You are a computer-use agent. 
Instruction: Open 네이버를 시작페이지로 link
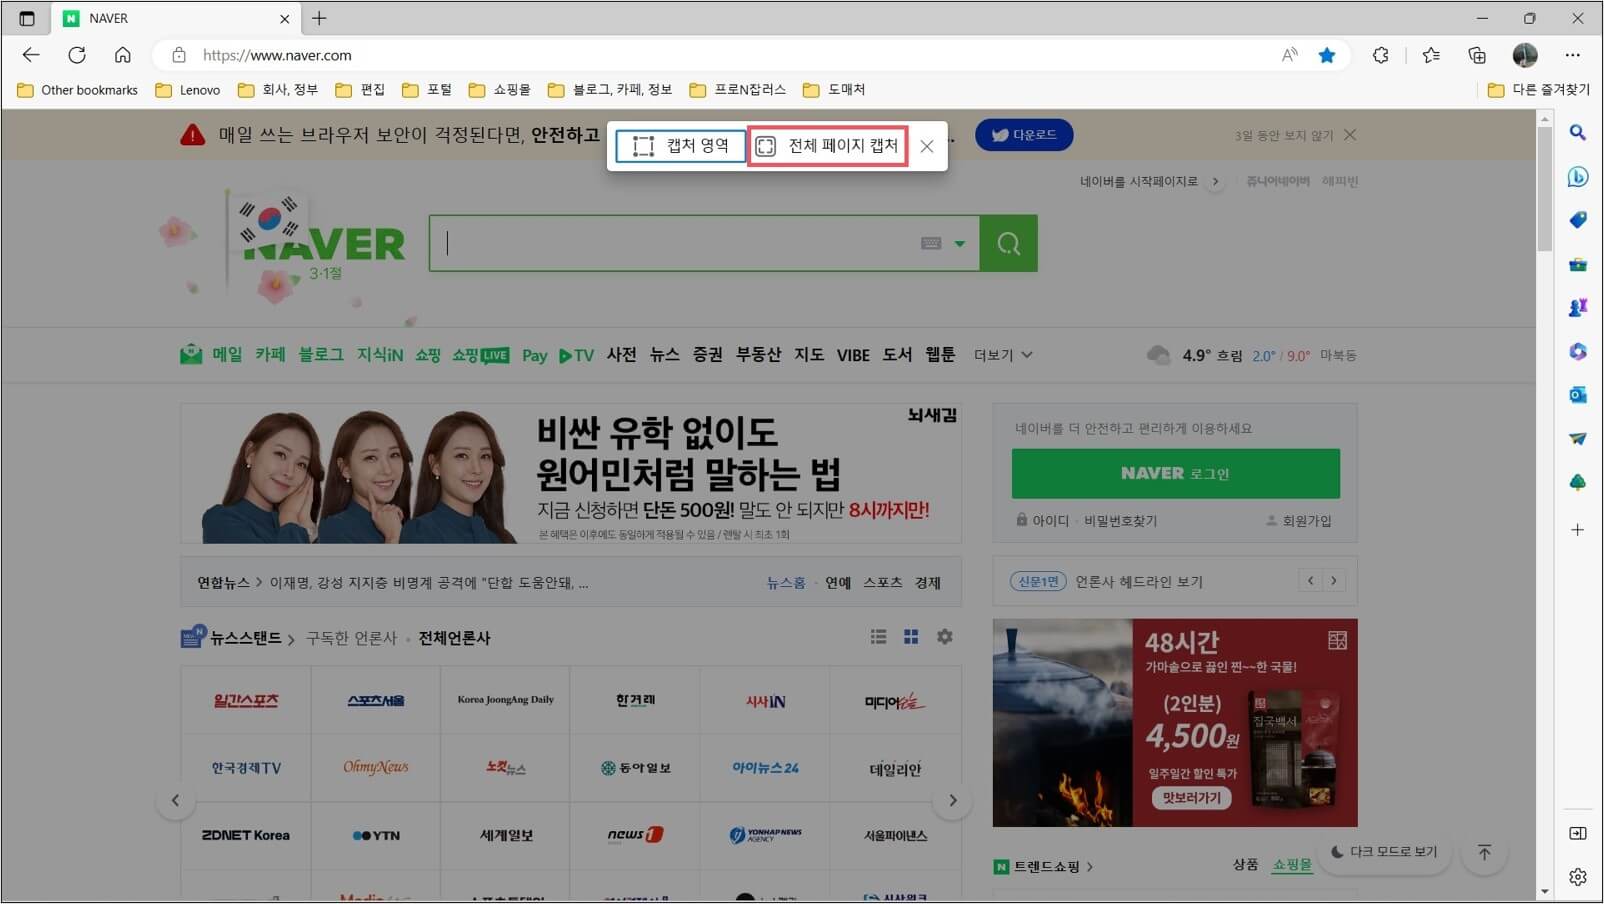pyautogui.click(x=1138, y=181)
